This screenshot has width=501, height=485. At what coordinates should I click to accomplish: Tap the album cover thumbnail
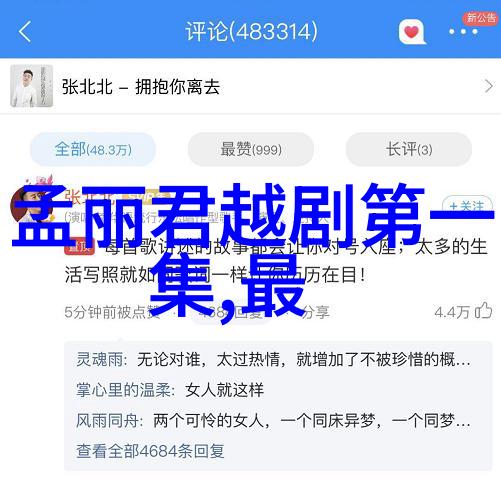32,86
